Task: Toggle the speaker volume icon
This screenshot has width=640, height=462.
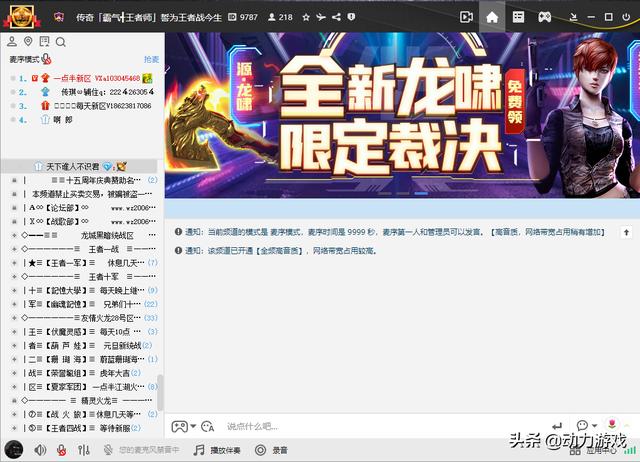Action: [40, 450]
